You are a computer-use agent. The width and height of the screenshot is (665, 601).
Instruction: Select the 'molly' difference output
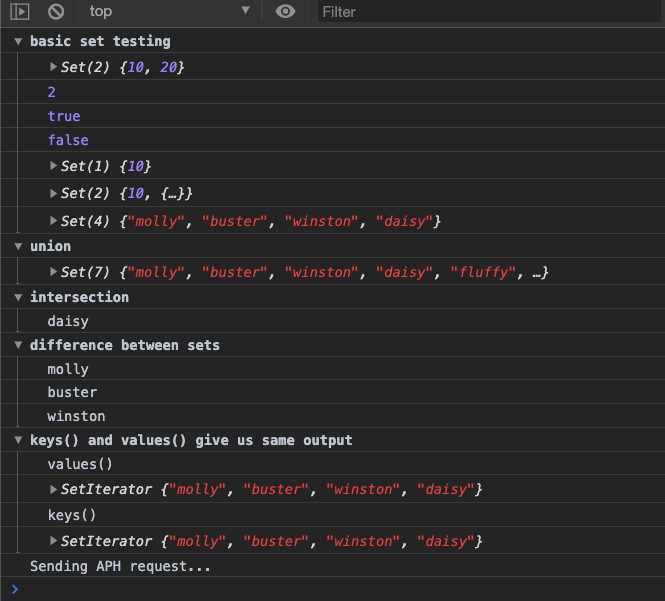pyautogui.click(x=68, y=369)
